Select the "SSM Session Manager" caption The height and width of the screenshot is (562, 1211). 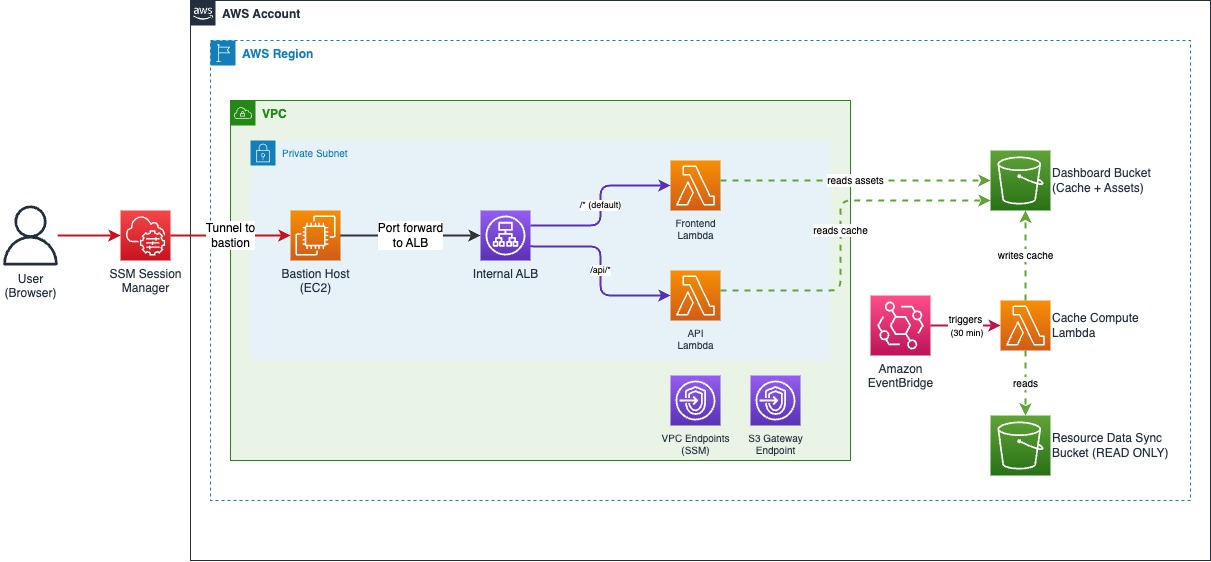(x=145, y=280)
